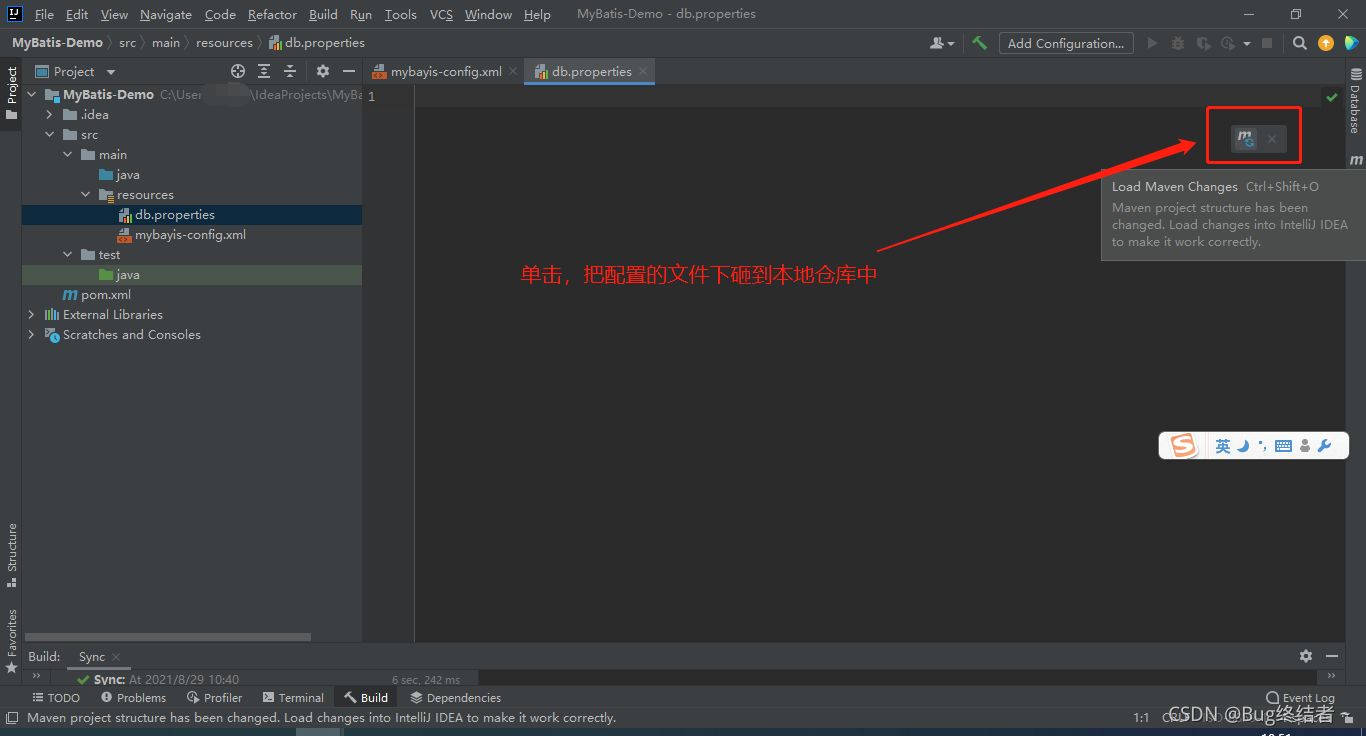Toggle tool window bars icon in status bar
The image size is (1366, 736).
(x=11, y=718)
